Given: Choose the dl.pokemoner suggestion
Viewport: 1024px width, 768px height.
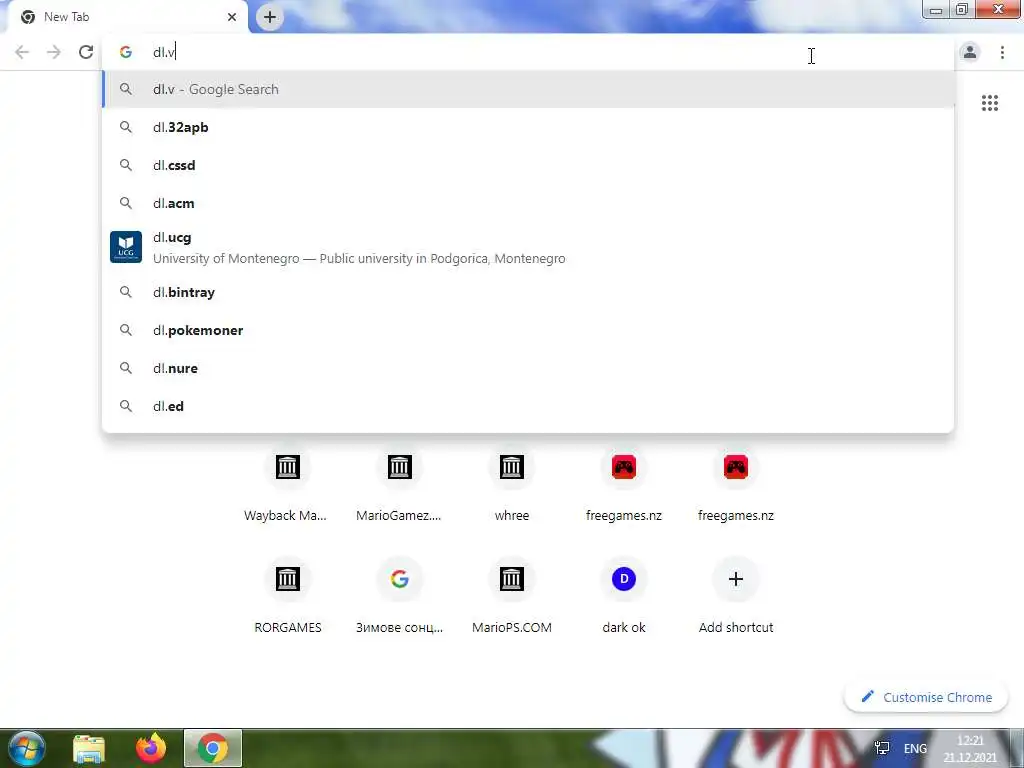Looking at the screenshot, I should click(x=528, y=330).
